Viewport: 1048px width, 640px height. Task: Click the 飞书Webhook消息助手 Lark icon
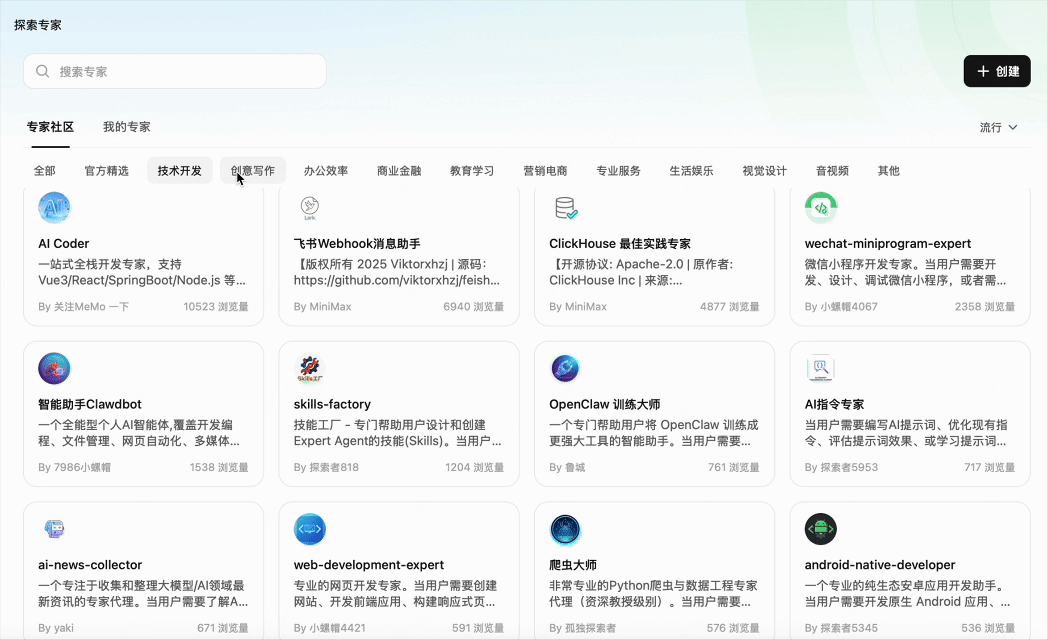(310, 208)
